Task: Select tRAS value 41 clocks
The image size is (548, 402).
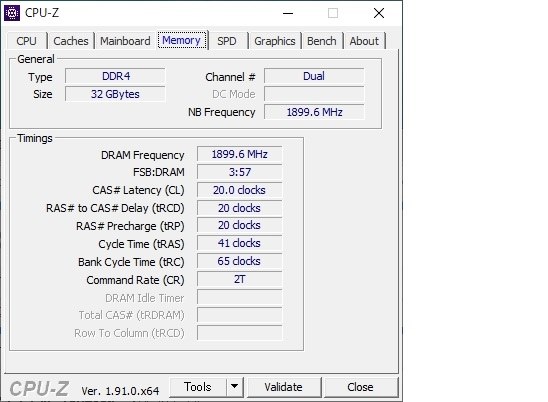Action: (x=239, y=243)
